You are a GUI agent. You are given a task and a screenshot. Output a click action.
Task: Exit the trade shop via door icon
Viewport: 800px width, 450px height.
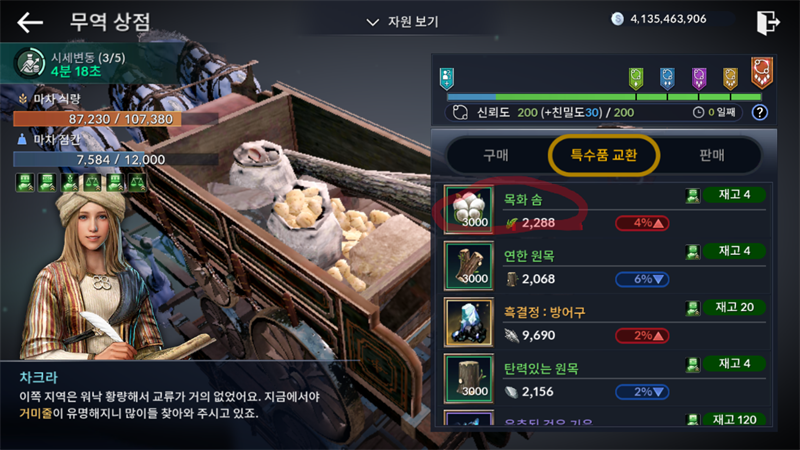pyautogui.click(x=768, y=22)
